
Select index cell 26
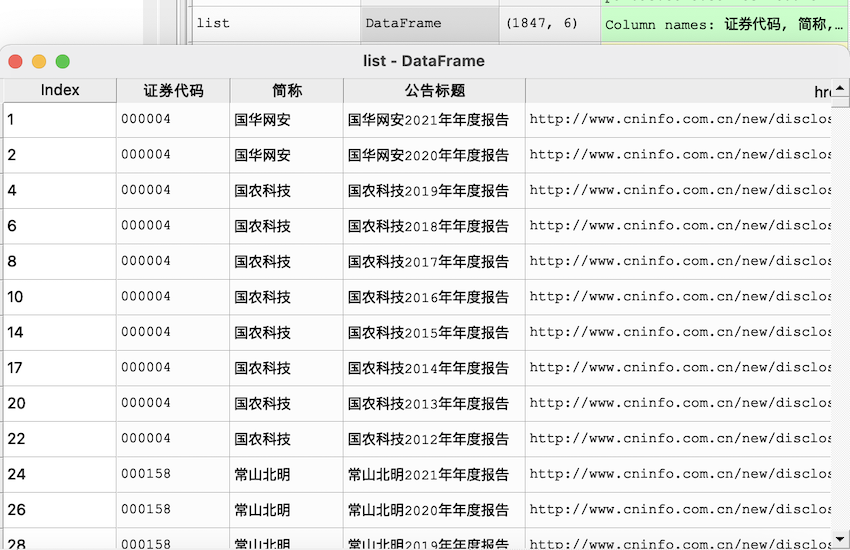point(60,510)
